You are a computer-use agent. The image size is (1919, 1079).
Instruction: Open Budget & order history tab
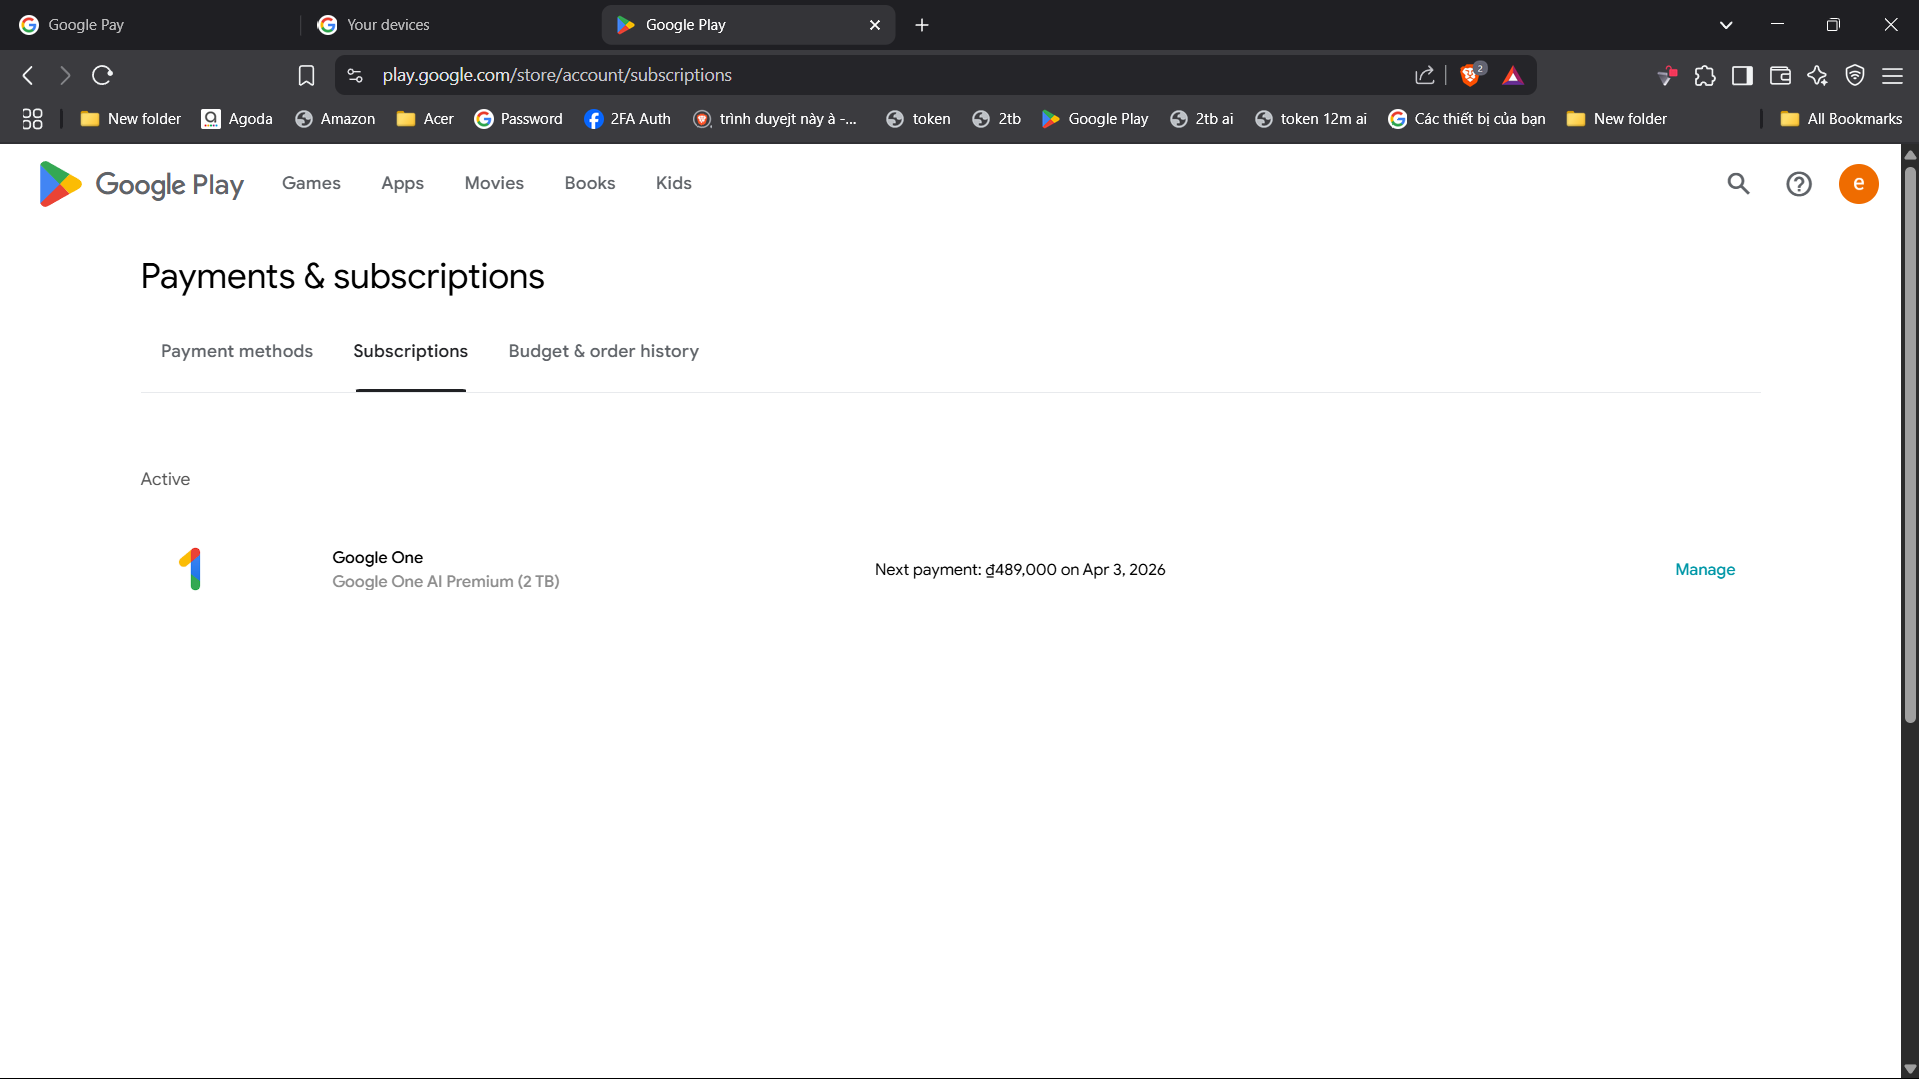click(x=603, y=351)
